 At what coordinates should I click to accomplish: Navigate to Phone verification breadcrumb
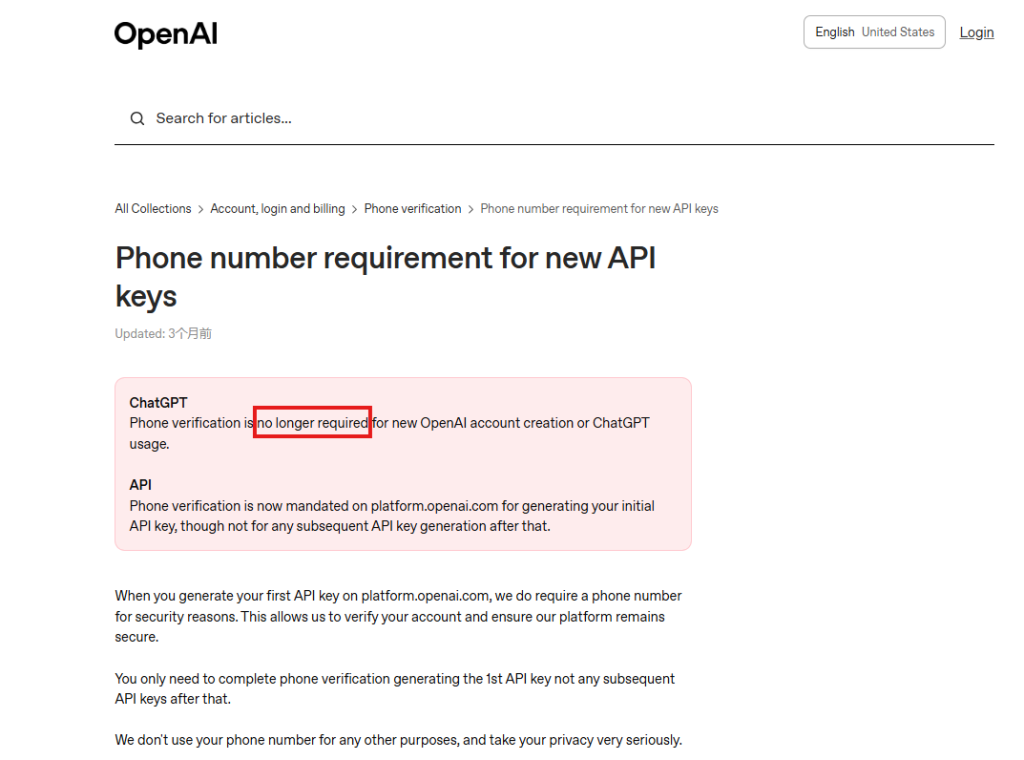click(412, 209)
